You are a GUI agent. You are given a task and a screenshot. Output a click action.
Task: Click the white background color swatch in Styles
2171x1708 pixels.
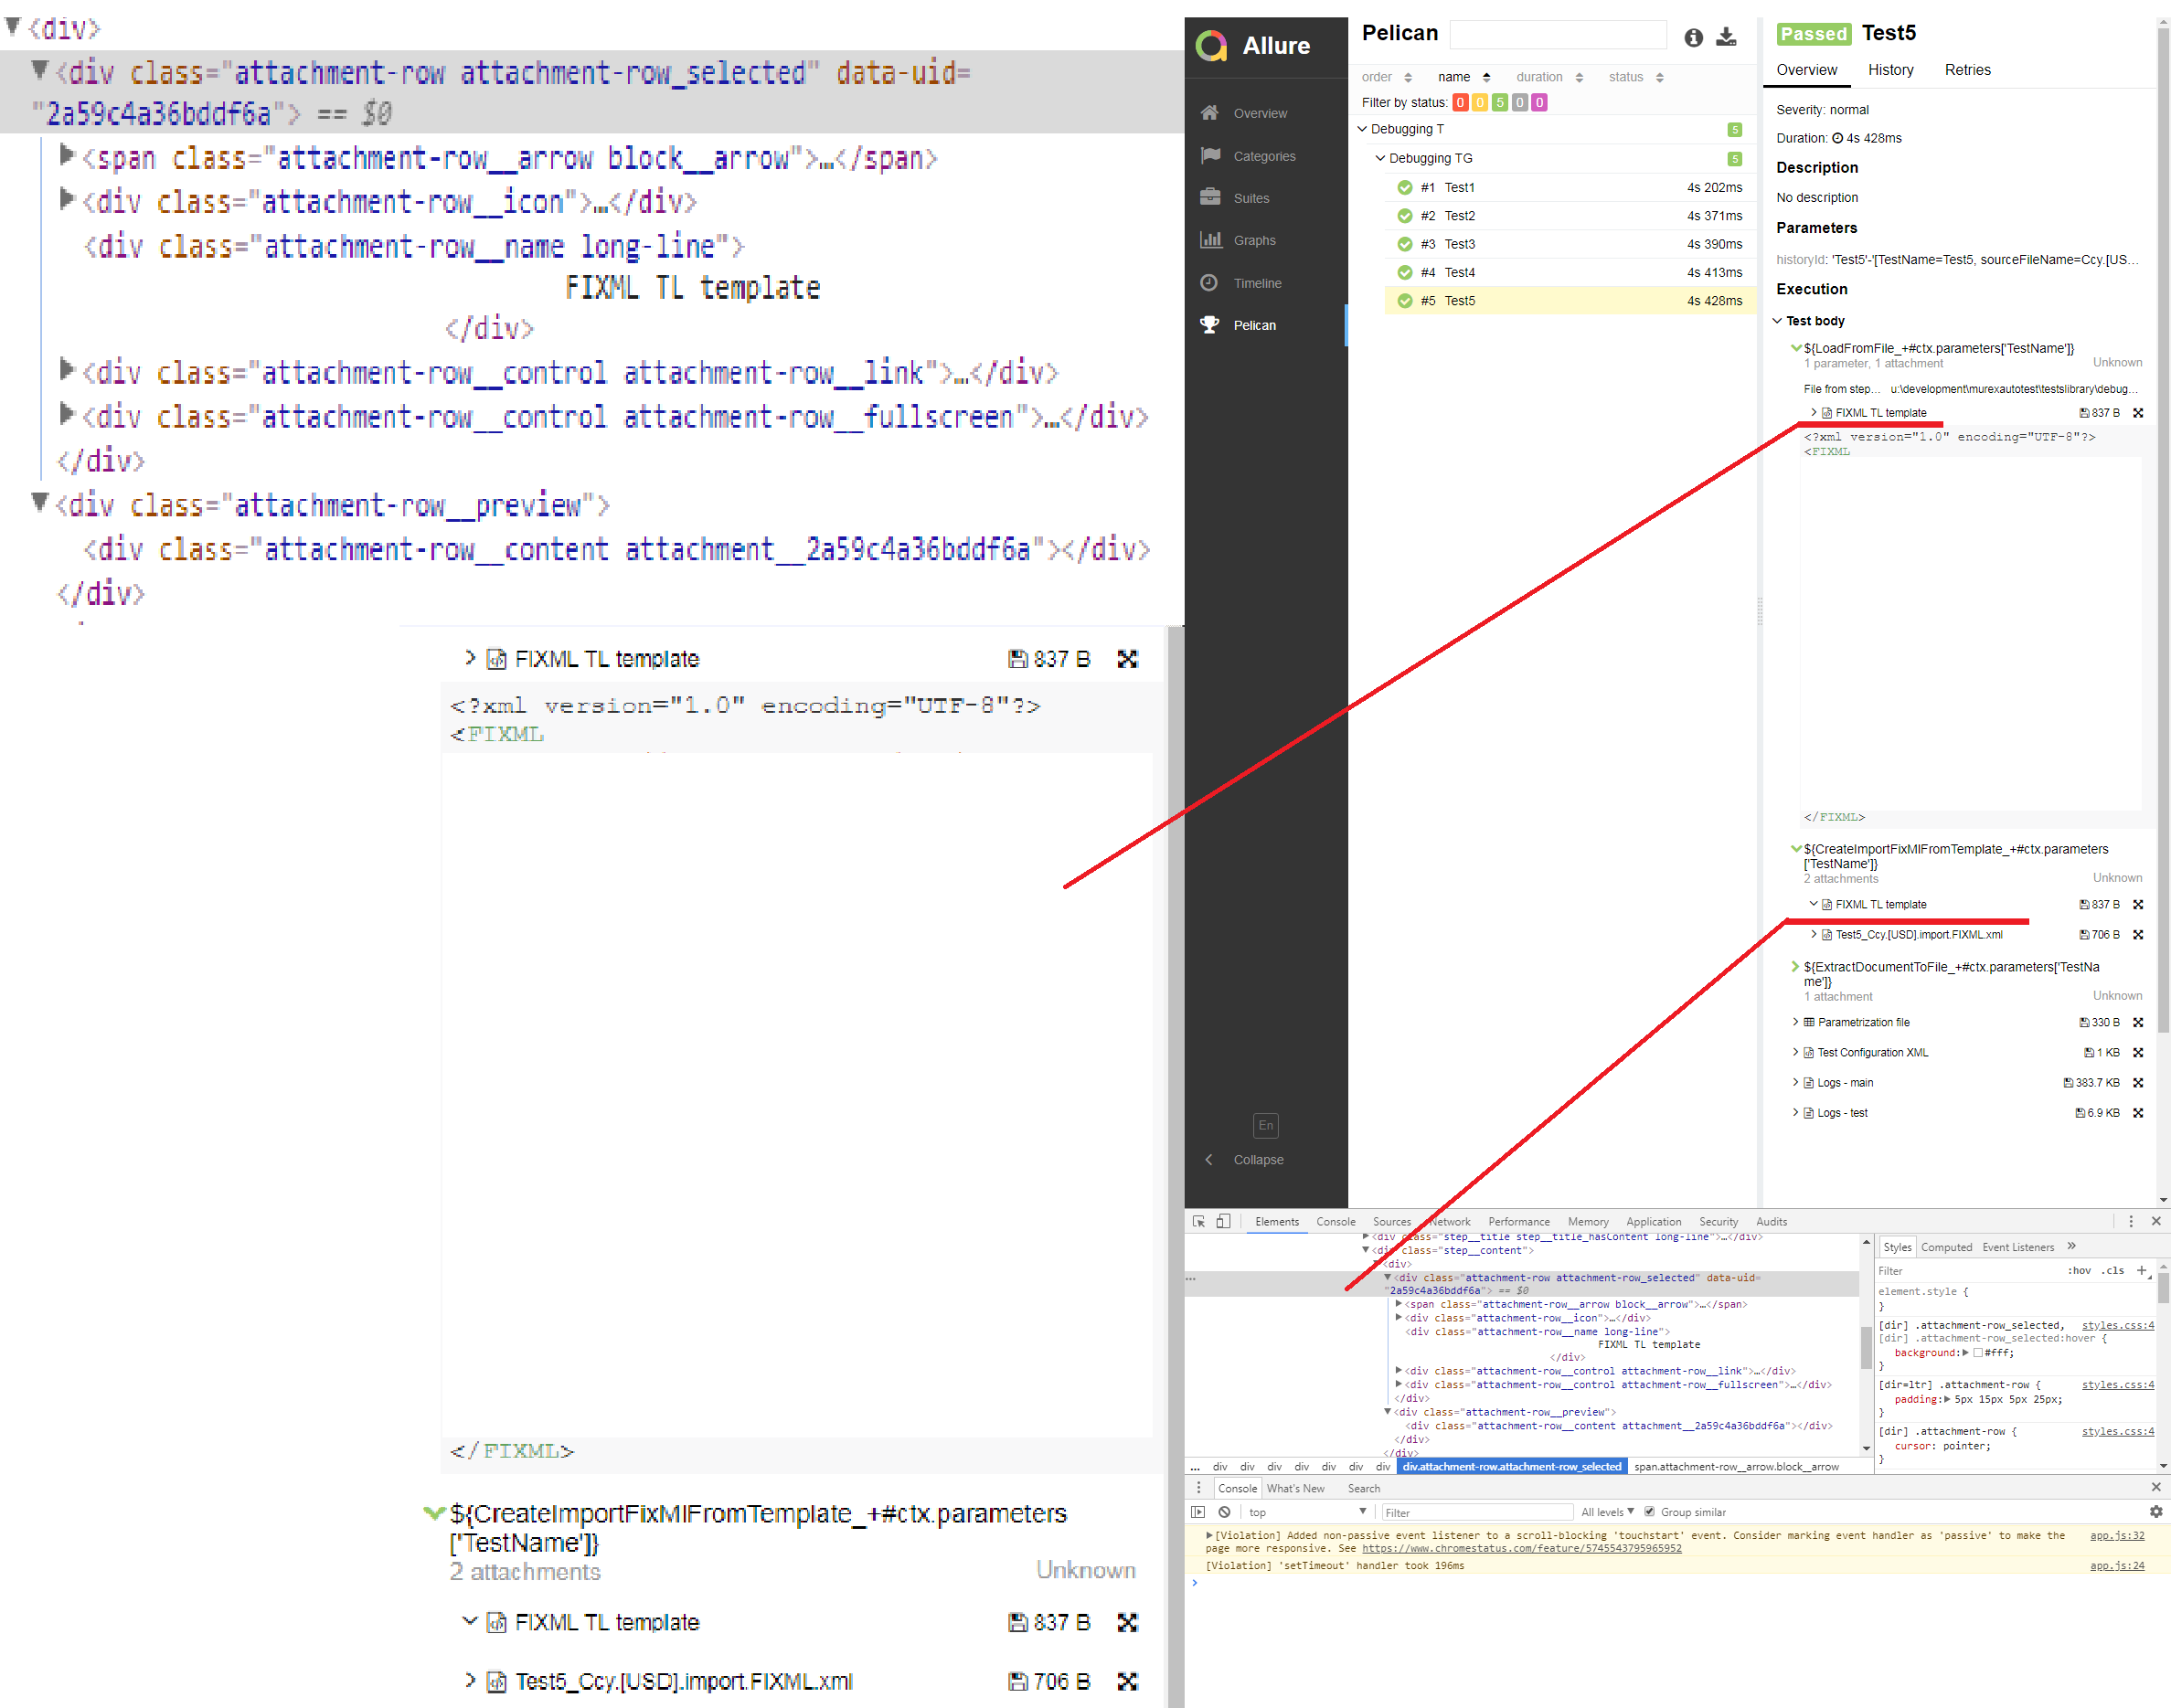1977,1352
